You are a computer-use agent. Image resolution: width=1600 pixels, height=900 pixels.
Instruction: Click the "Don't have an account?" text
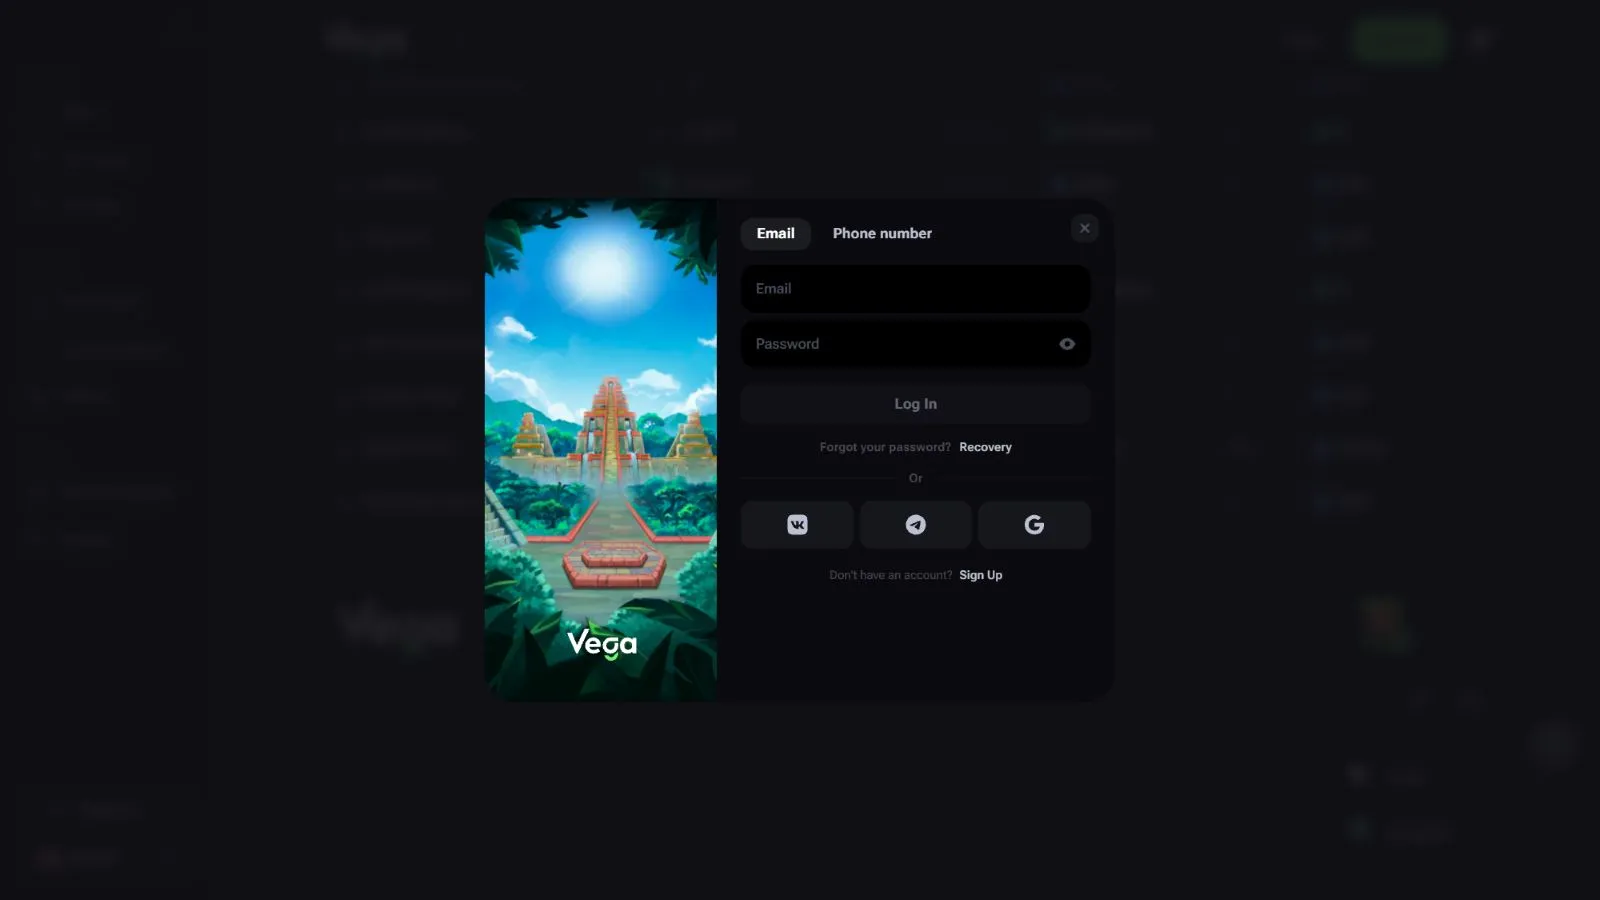(890, 575)
